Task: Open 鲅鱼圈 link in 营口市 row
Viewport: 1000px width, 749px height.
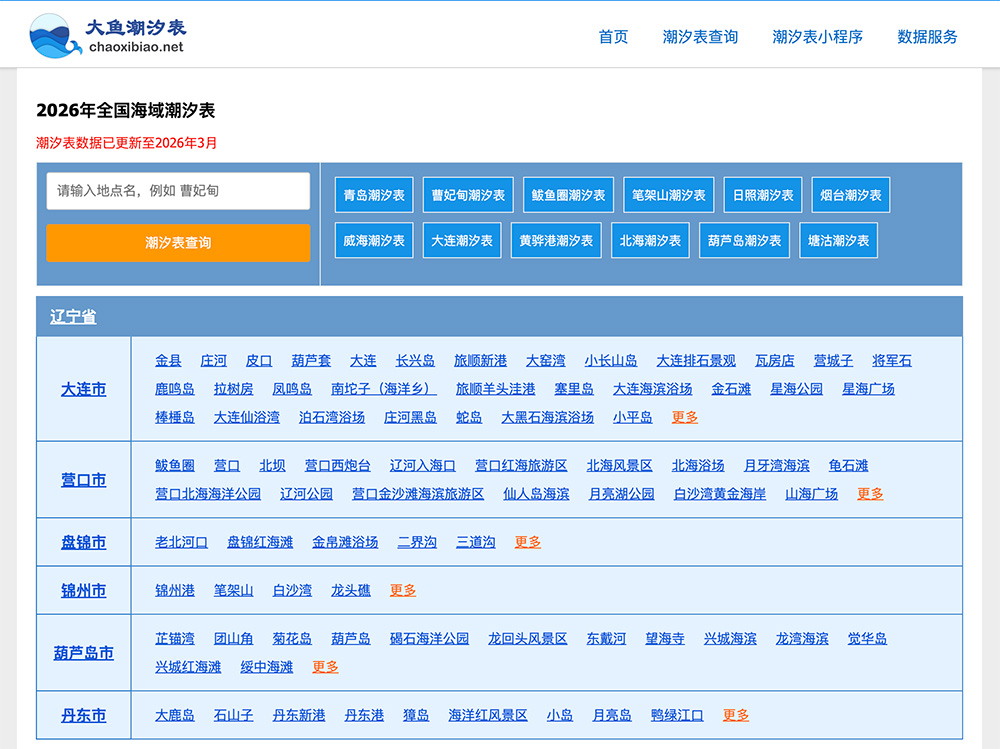Action: [x=175, y=466]
